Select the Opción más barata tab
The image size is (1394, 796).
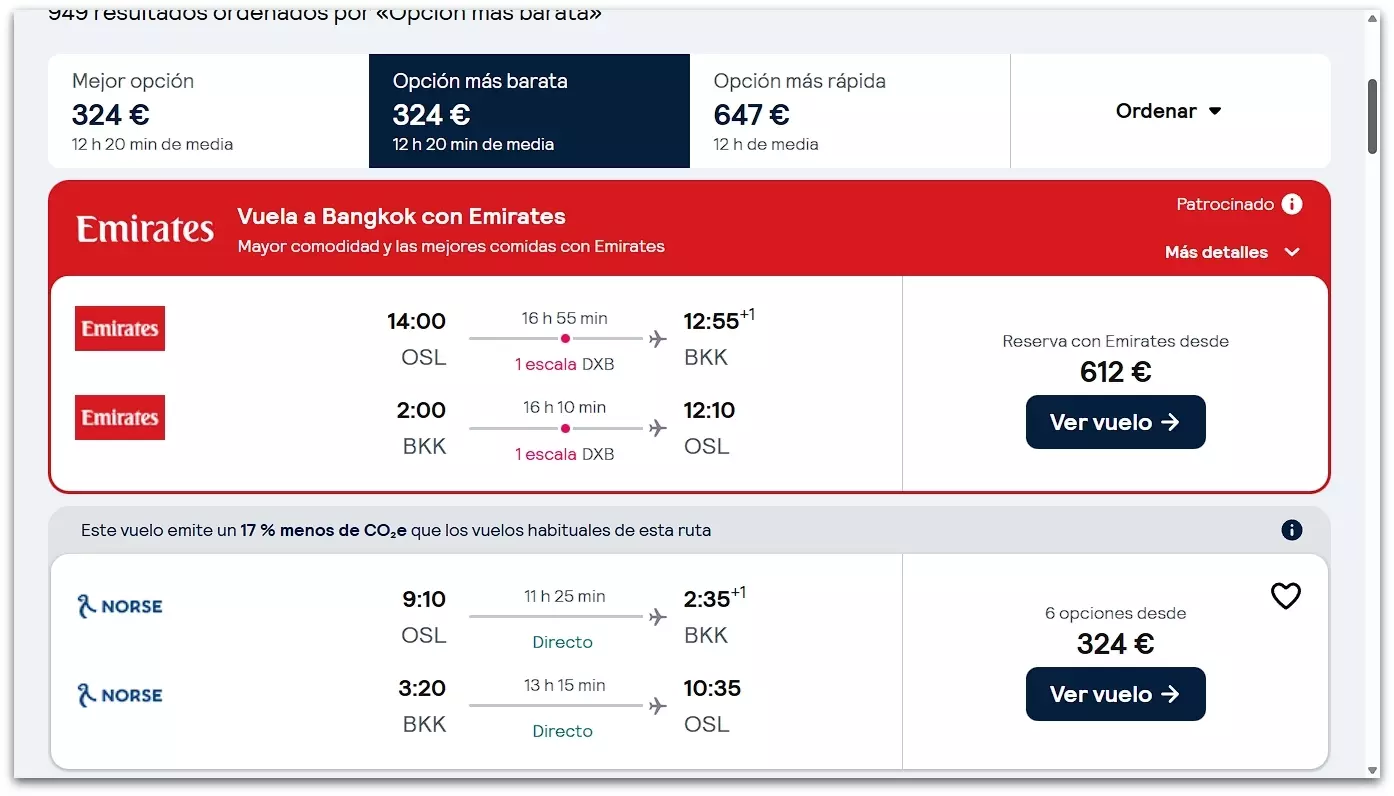[529, 111]
